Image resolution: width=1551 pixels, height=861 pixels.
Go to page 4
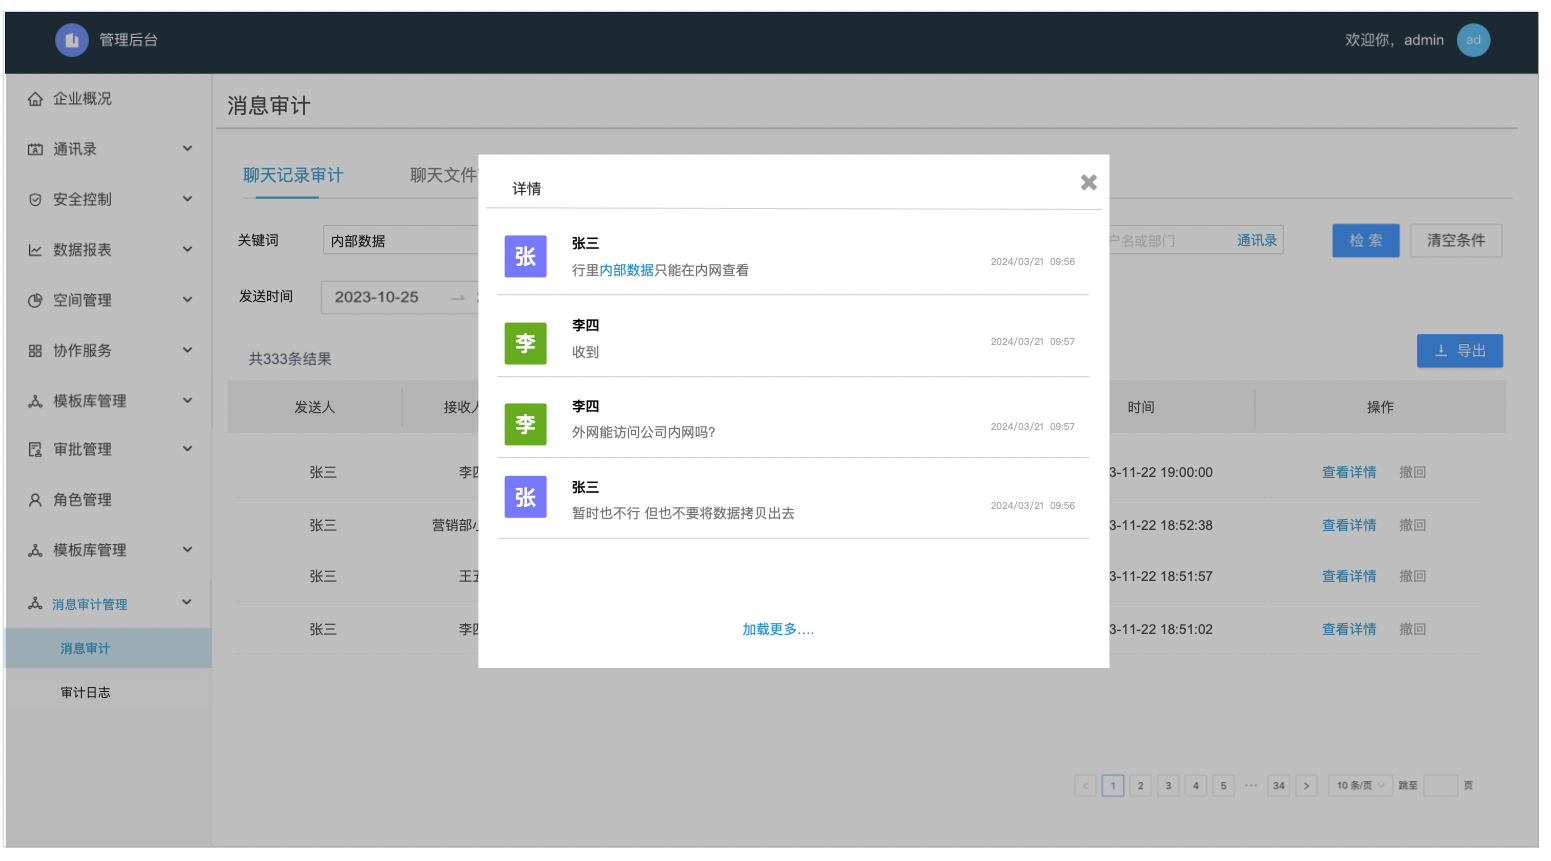tap(1195, 786)
